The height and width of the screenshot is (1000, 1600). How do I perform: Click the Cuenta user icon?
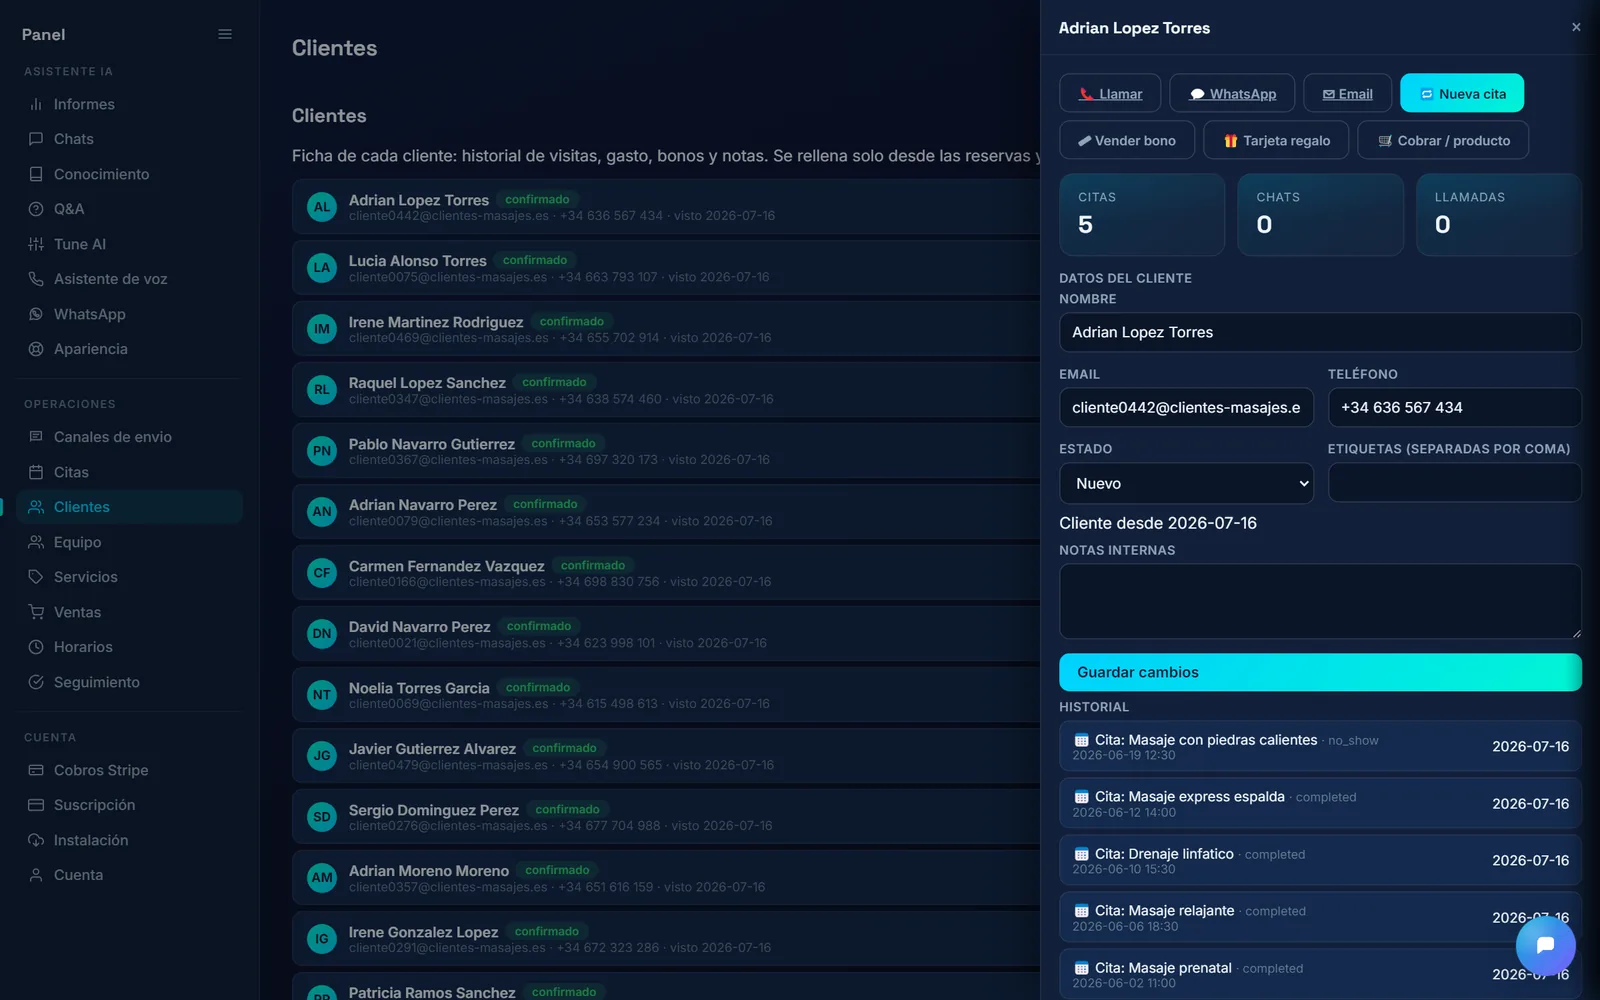36,875
